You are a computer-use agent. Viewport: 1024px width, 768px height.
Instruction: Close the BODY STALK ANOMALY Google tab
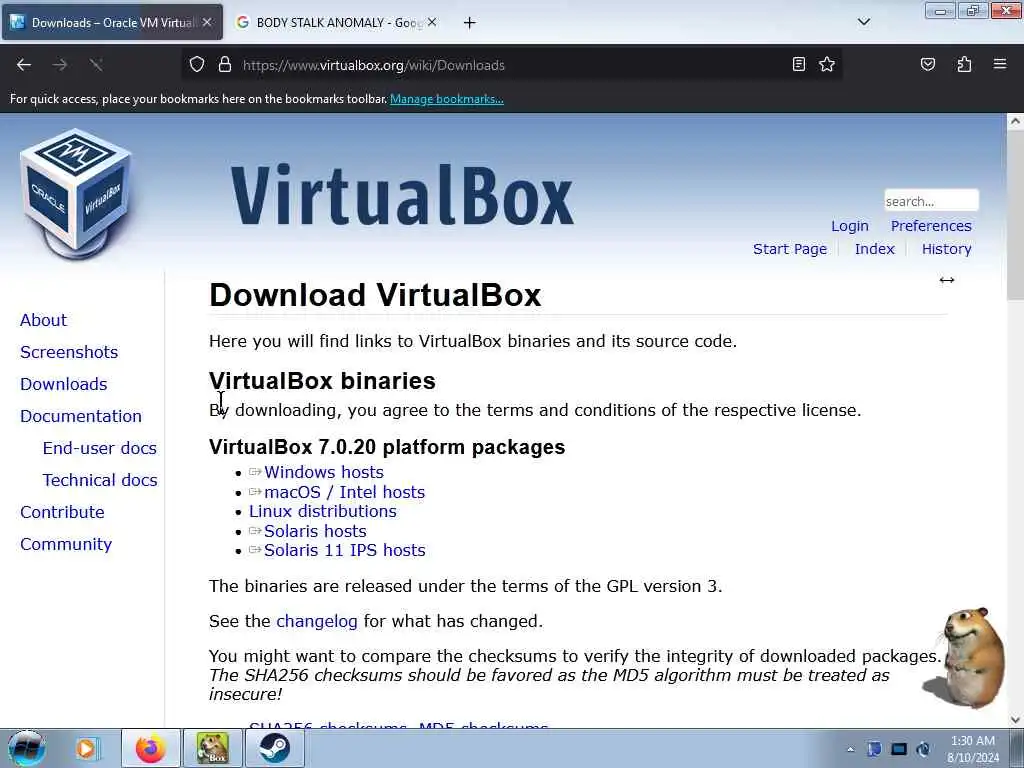click(x=432, y=22)
